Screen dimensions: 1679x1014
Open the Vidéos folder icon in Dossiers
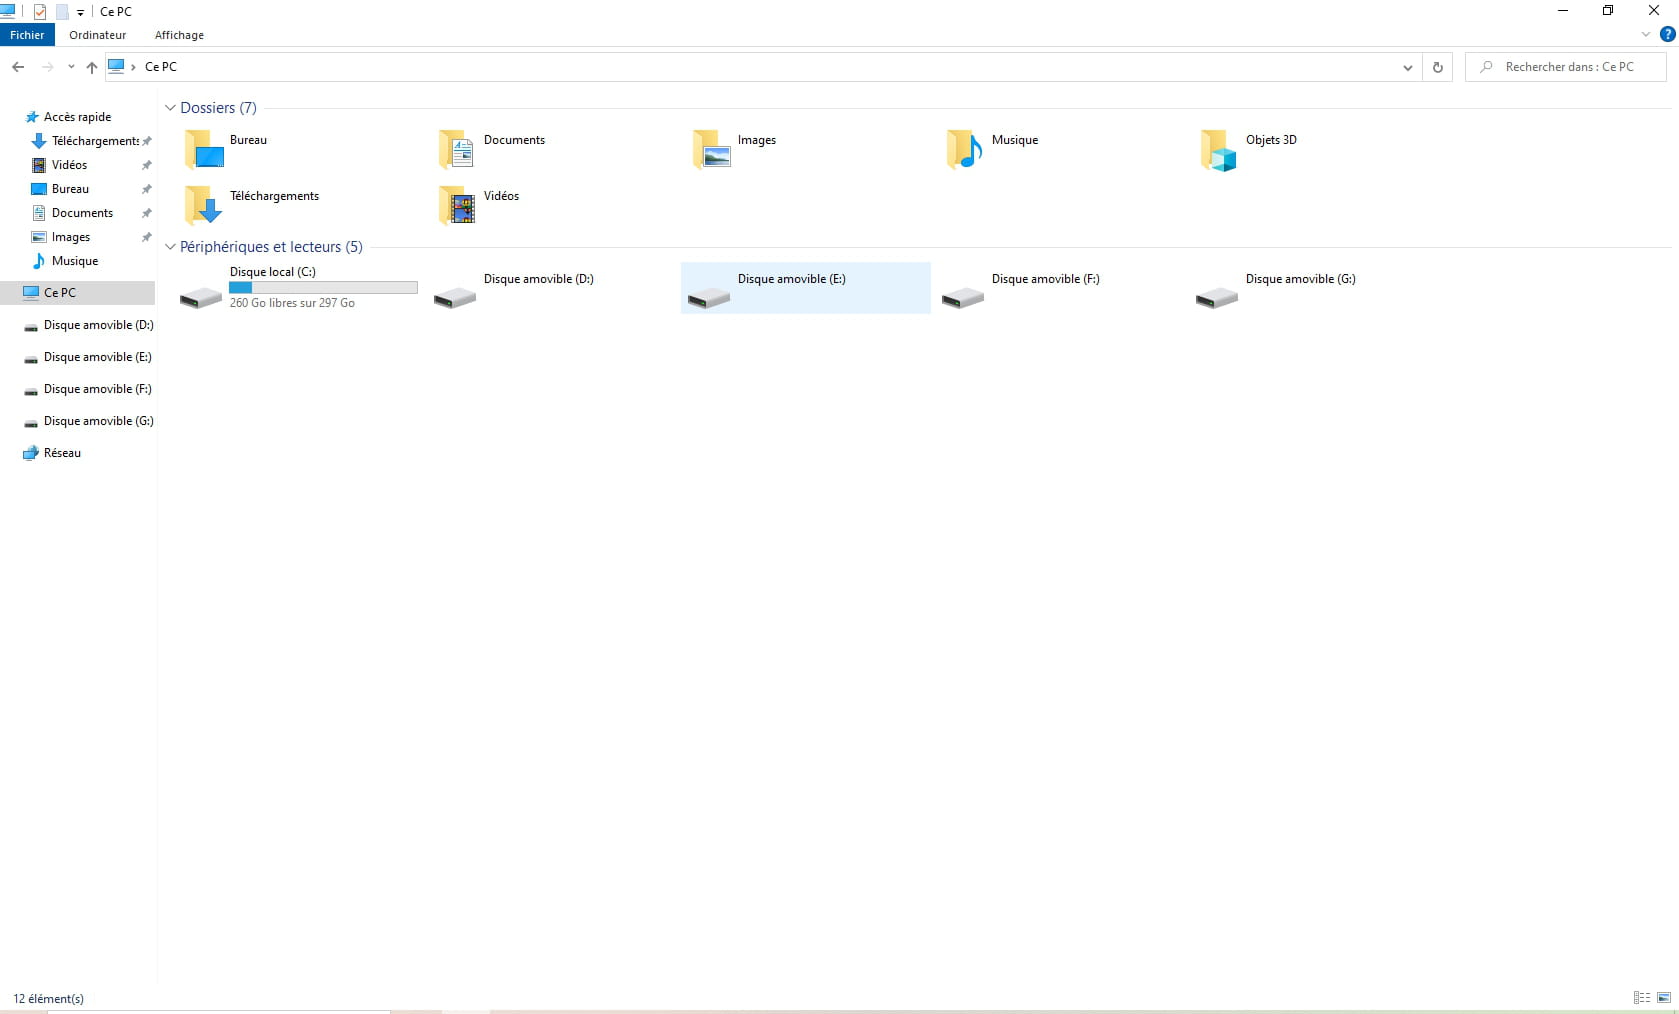click(x=458, y=205)
